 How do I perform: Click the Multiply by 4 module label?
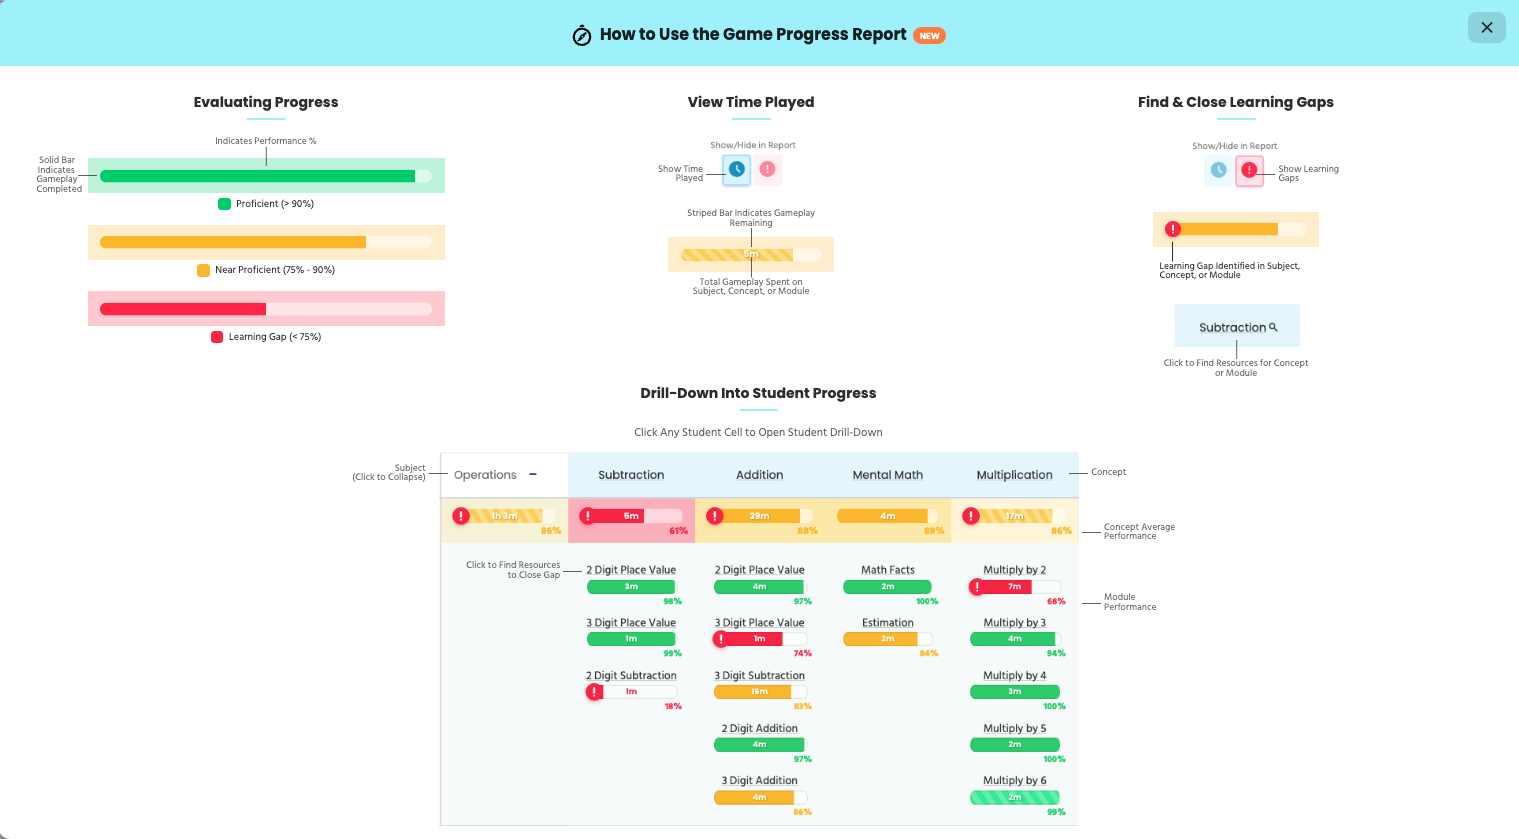pyautogui.click(x=1015, y=676)
